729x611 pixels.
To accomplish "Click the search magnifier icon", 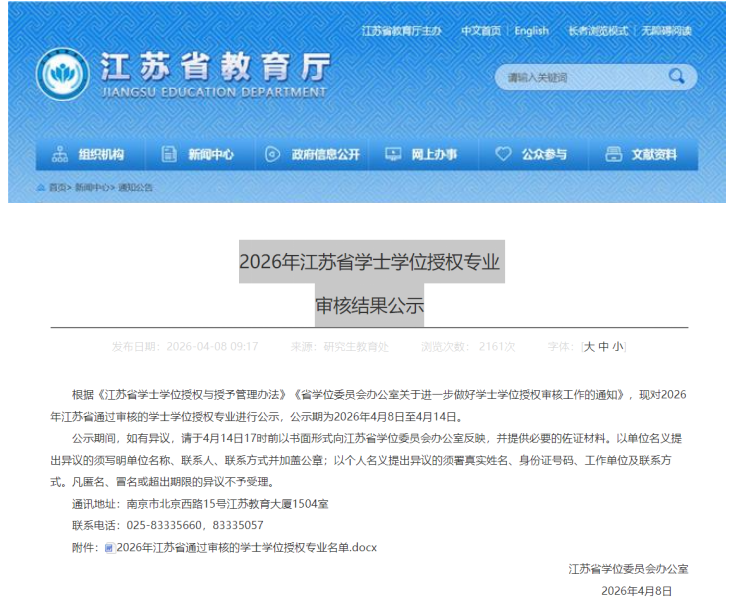I will click(677, 76).
